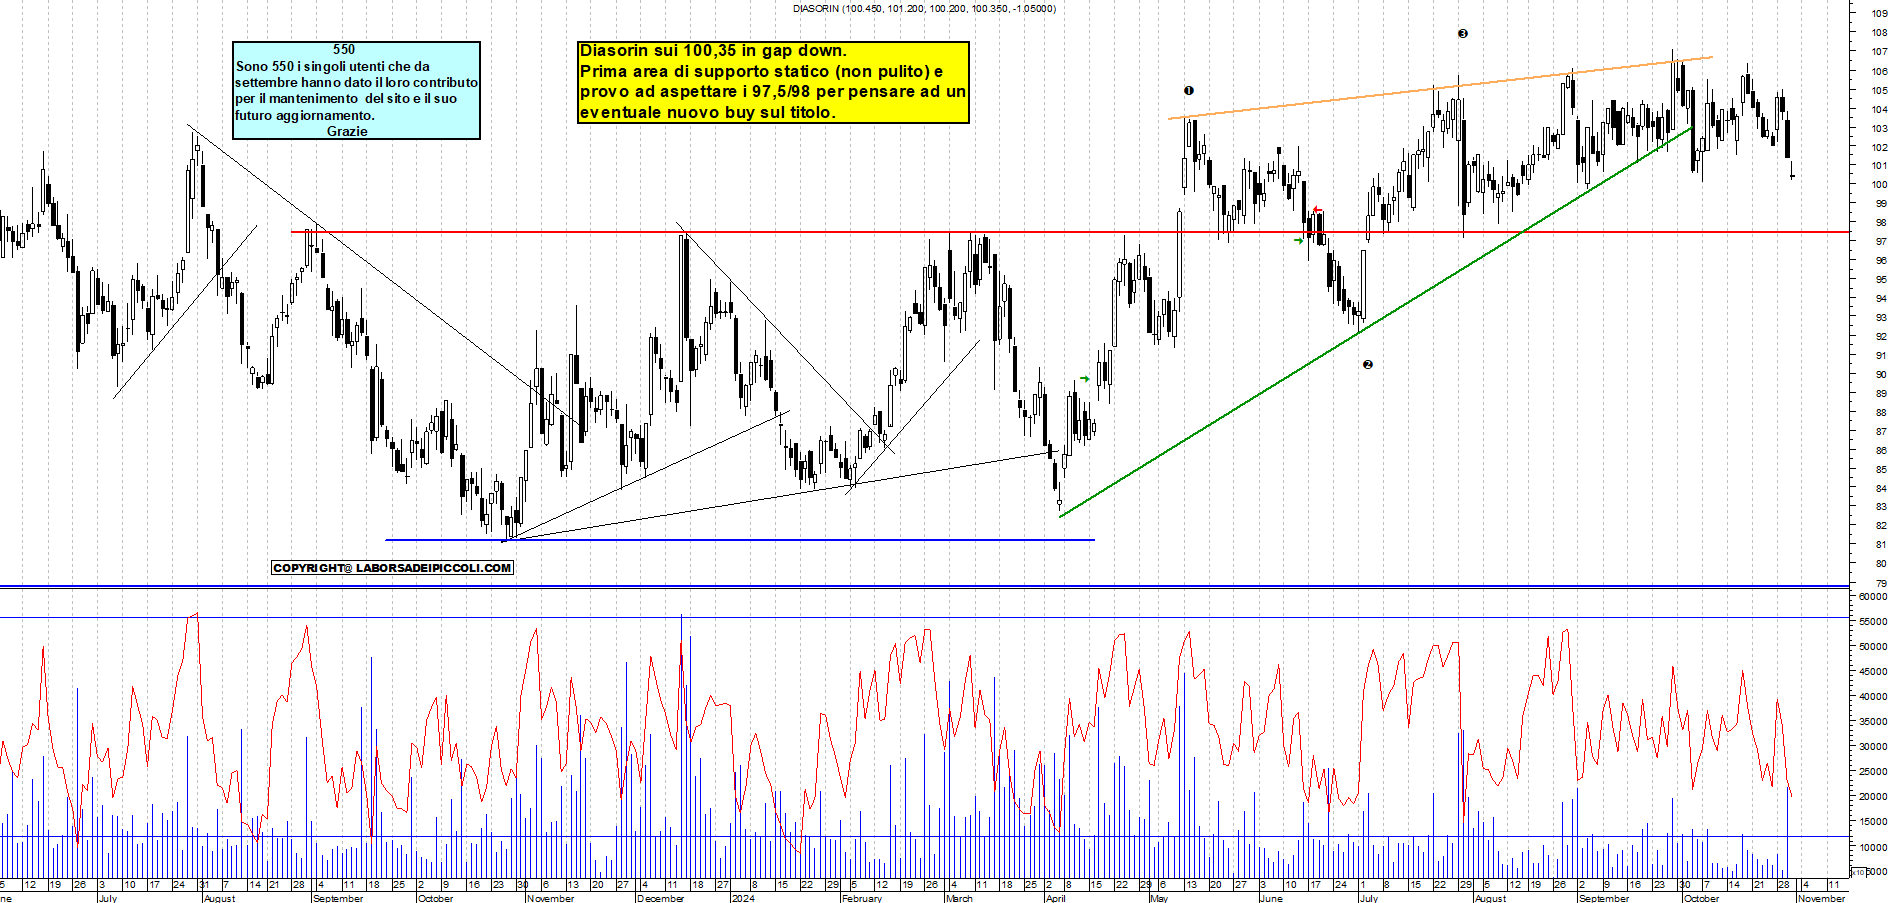The image size is (1890, 903).
Task: Click the line "Sono 550 i singoli utenti che da"
Action: [x=333, y=66]
